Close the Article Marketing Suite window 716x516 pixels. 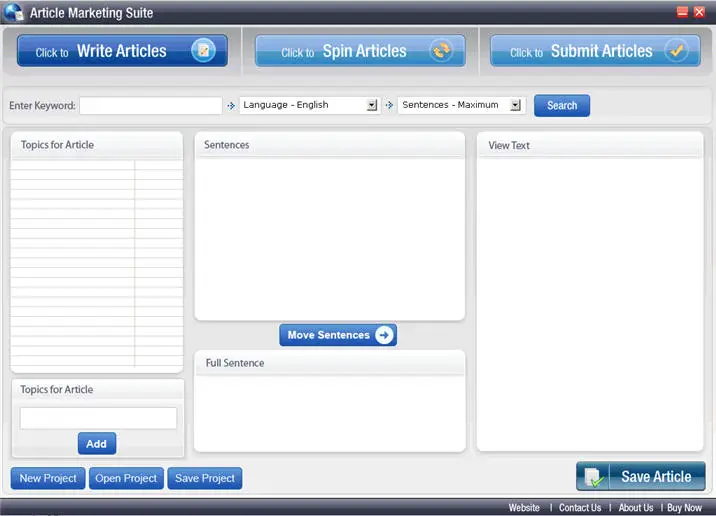click(x=699, y=12)
